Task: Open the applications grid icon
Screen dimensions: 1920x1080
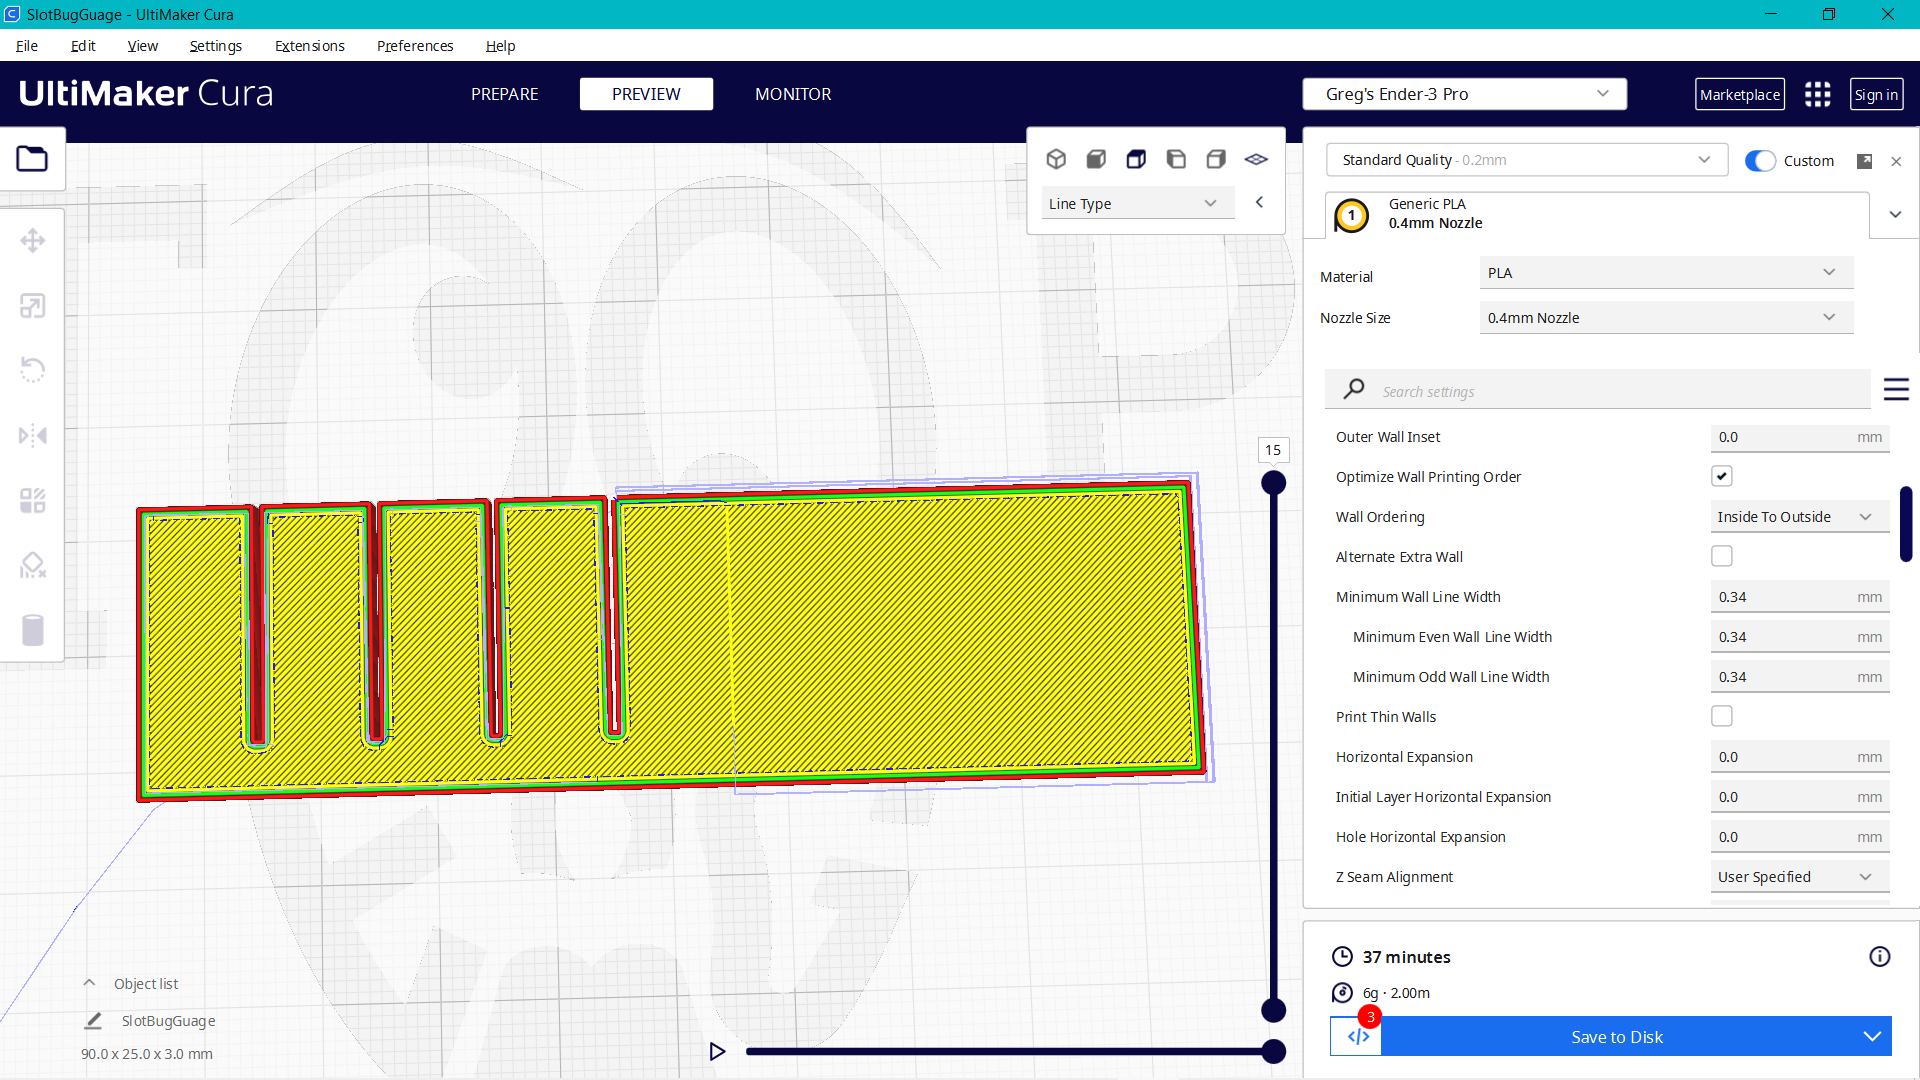Action: (x=1817, y=94)
